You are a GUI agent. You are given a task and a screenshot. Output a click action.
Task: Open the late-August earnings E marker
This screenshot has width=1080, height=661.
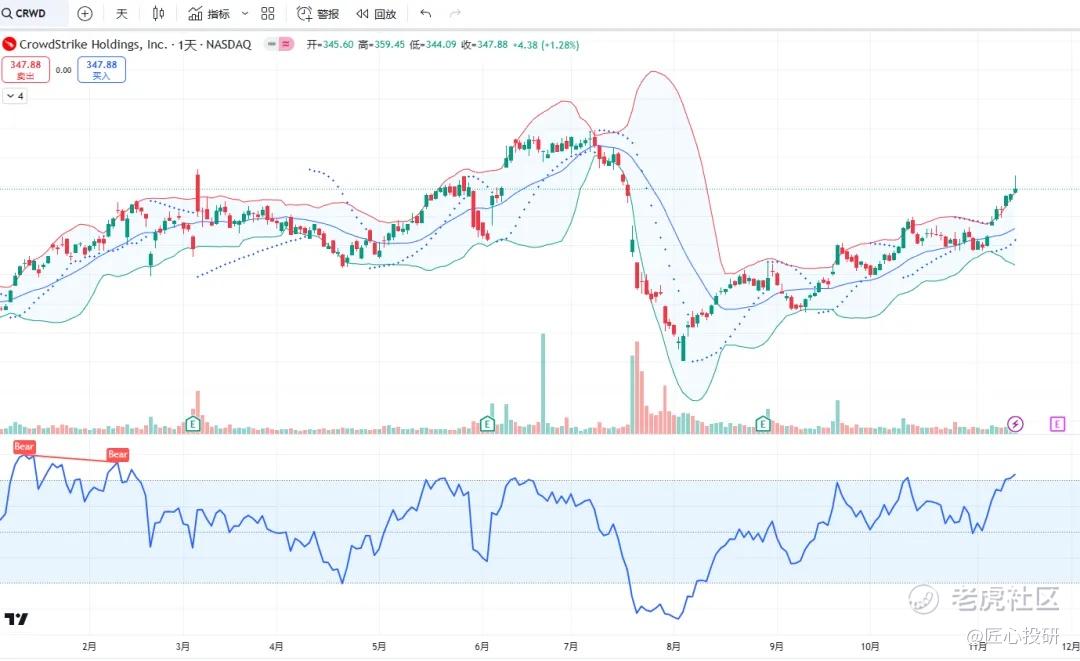(762, 423)
